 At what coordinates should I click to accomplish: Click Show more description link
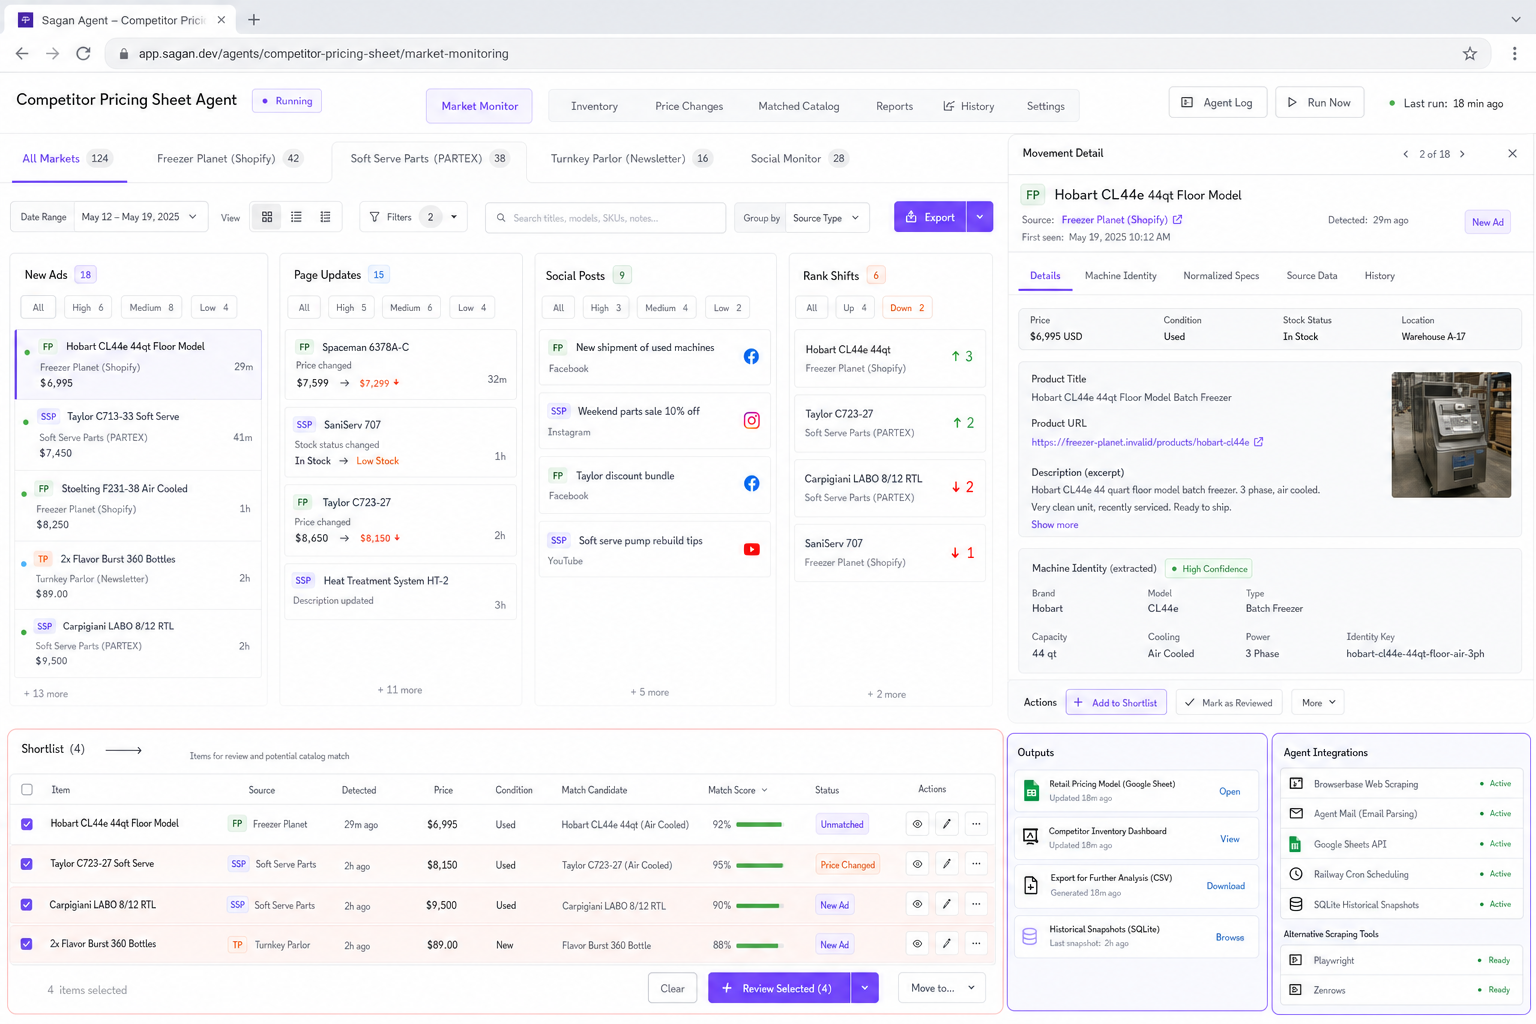click(1054, 525)
